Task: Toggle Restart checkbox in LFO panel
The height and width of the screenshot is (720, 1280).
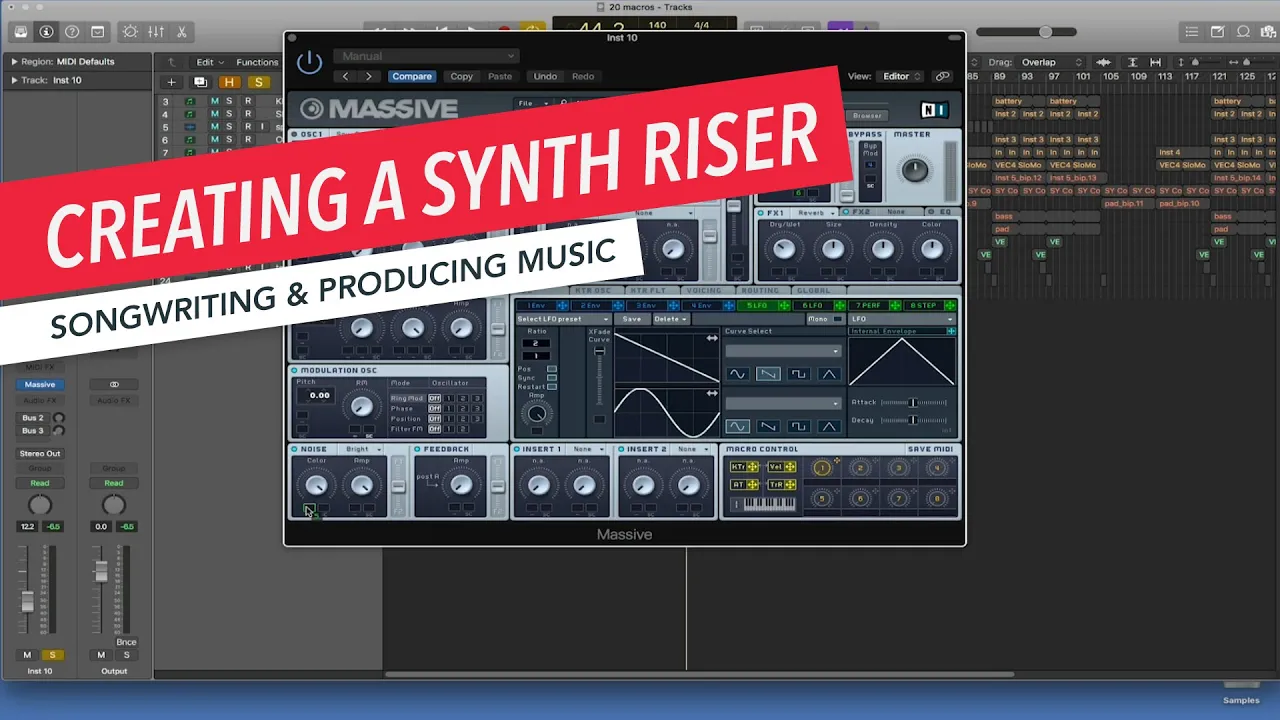Action: click(x=552, y=387)
